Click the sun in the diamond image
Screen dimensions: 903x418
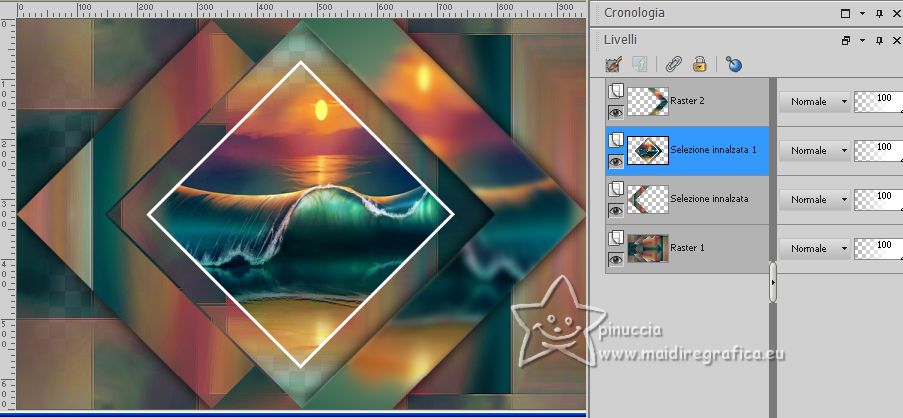coord(321,109)
